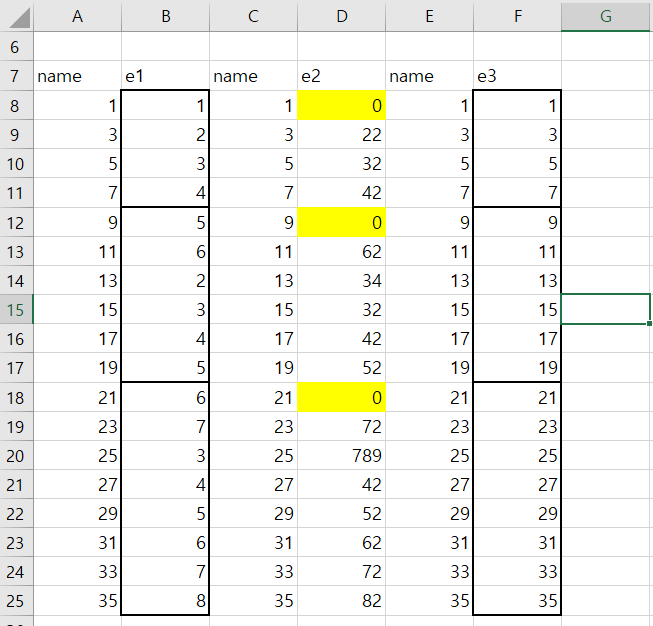The image size is (653, 626).
Task: Select row 7 header
Action: coord(17,76)
